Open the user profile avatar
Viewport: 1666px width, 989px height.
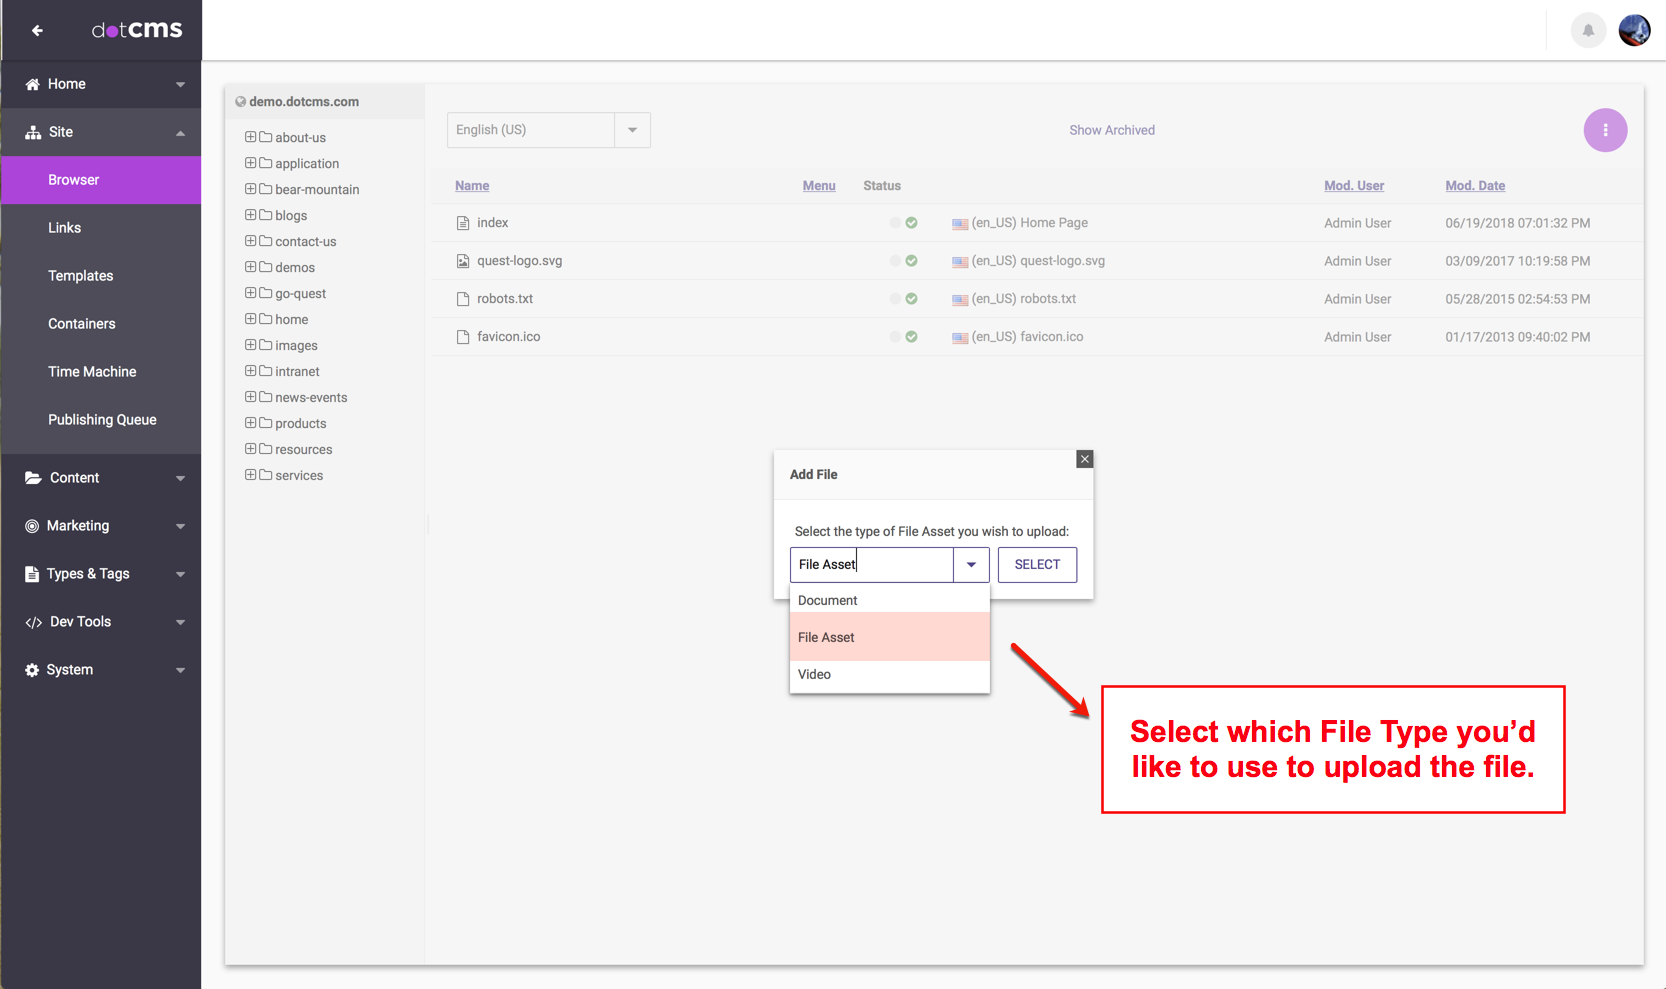pos(1634,30)
